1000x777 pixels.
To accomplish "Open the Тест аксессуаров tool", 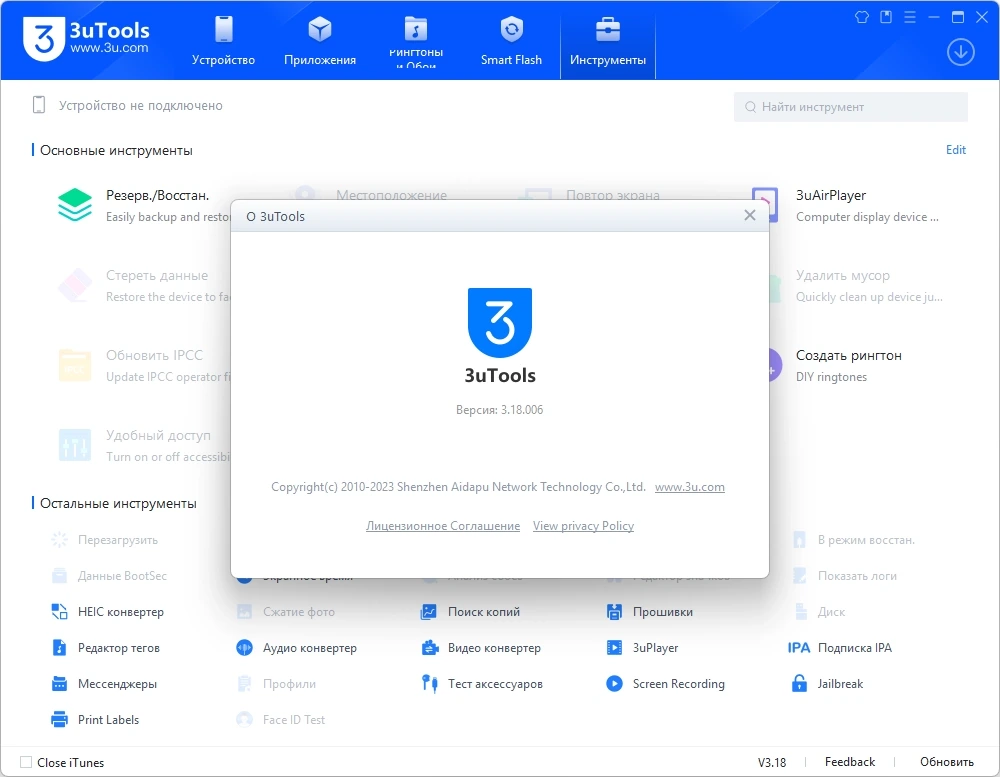I will coord(482,684).
